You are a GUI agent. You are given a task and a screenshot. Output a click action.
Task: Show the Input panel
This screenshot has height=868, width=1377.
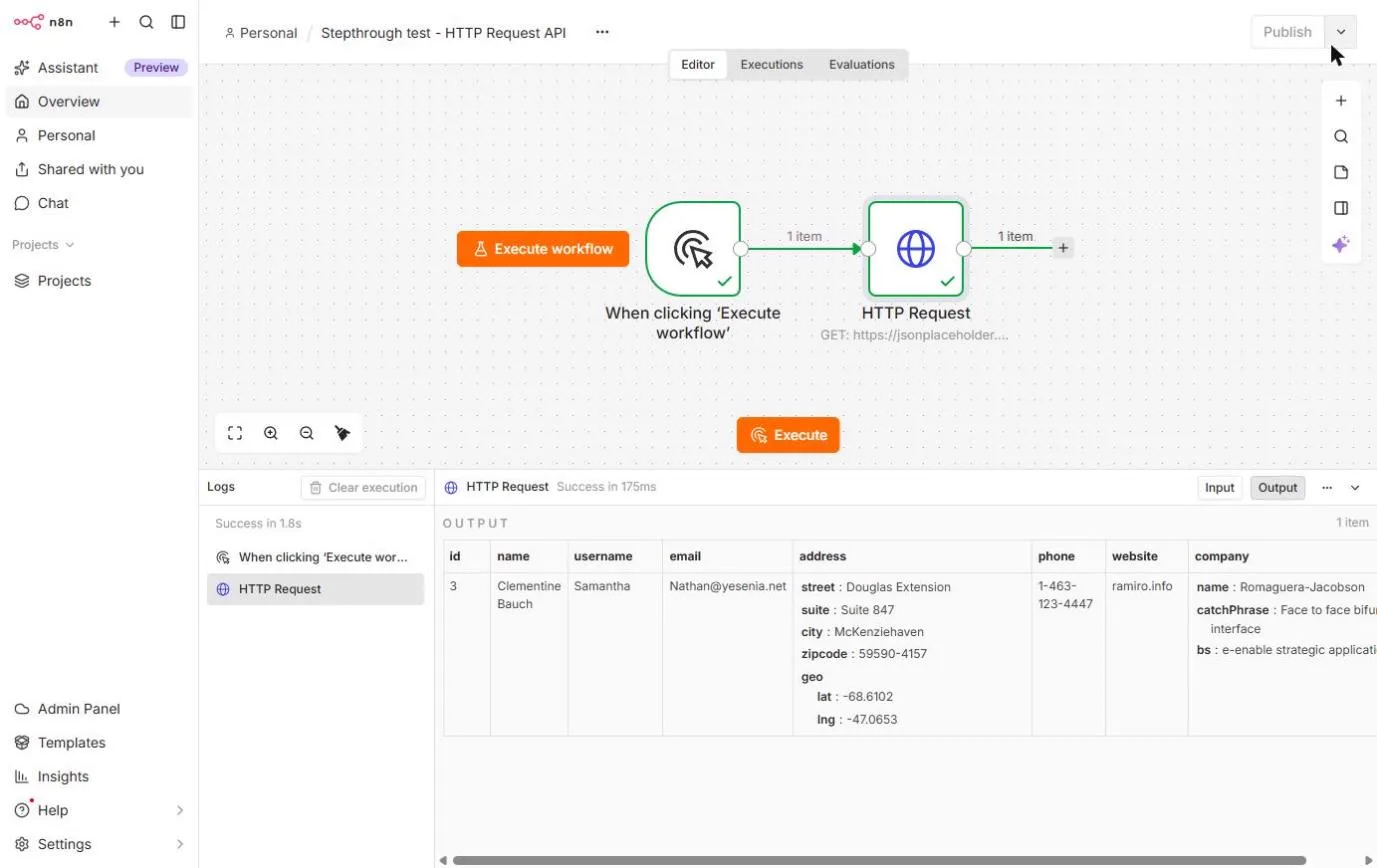(1220, 488)
